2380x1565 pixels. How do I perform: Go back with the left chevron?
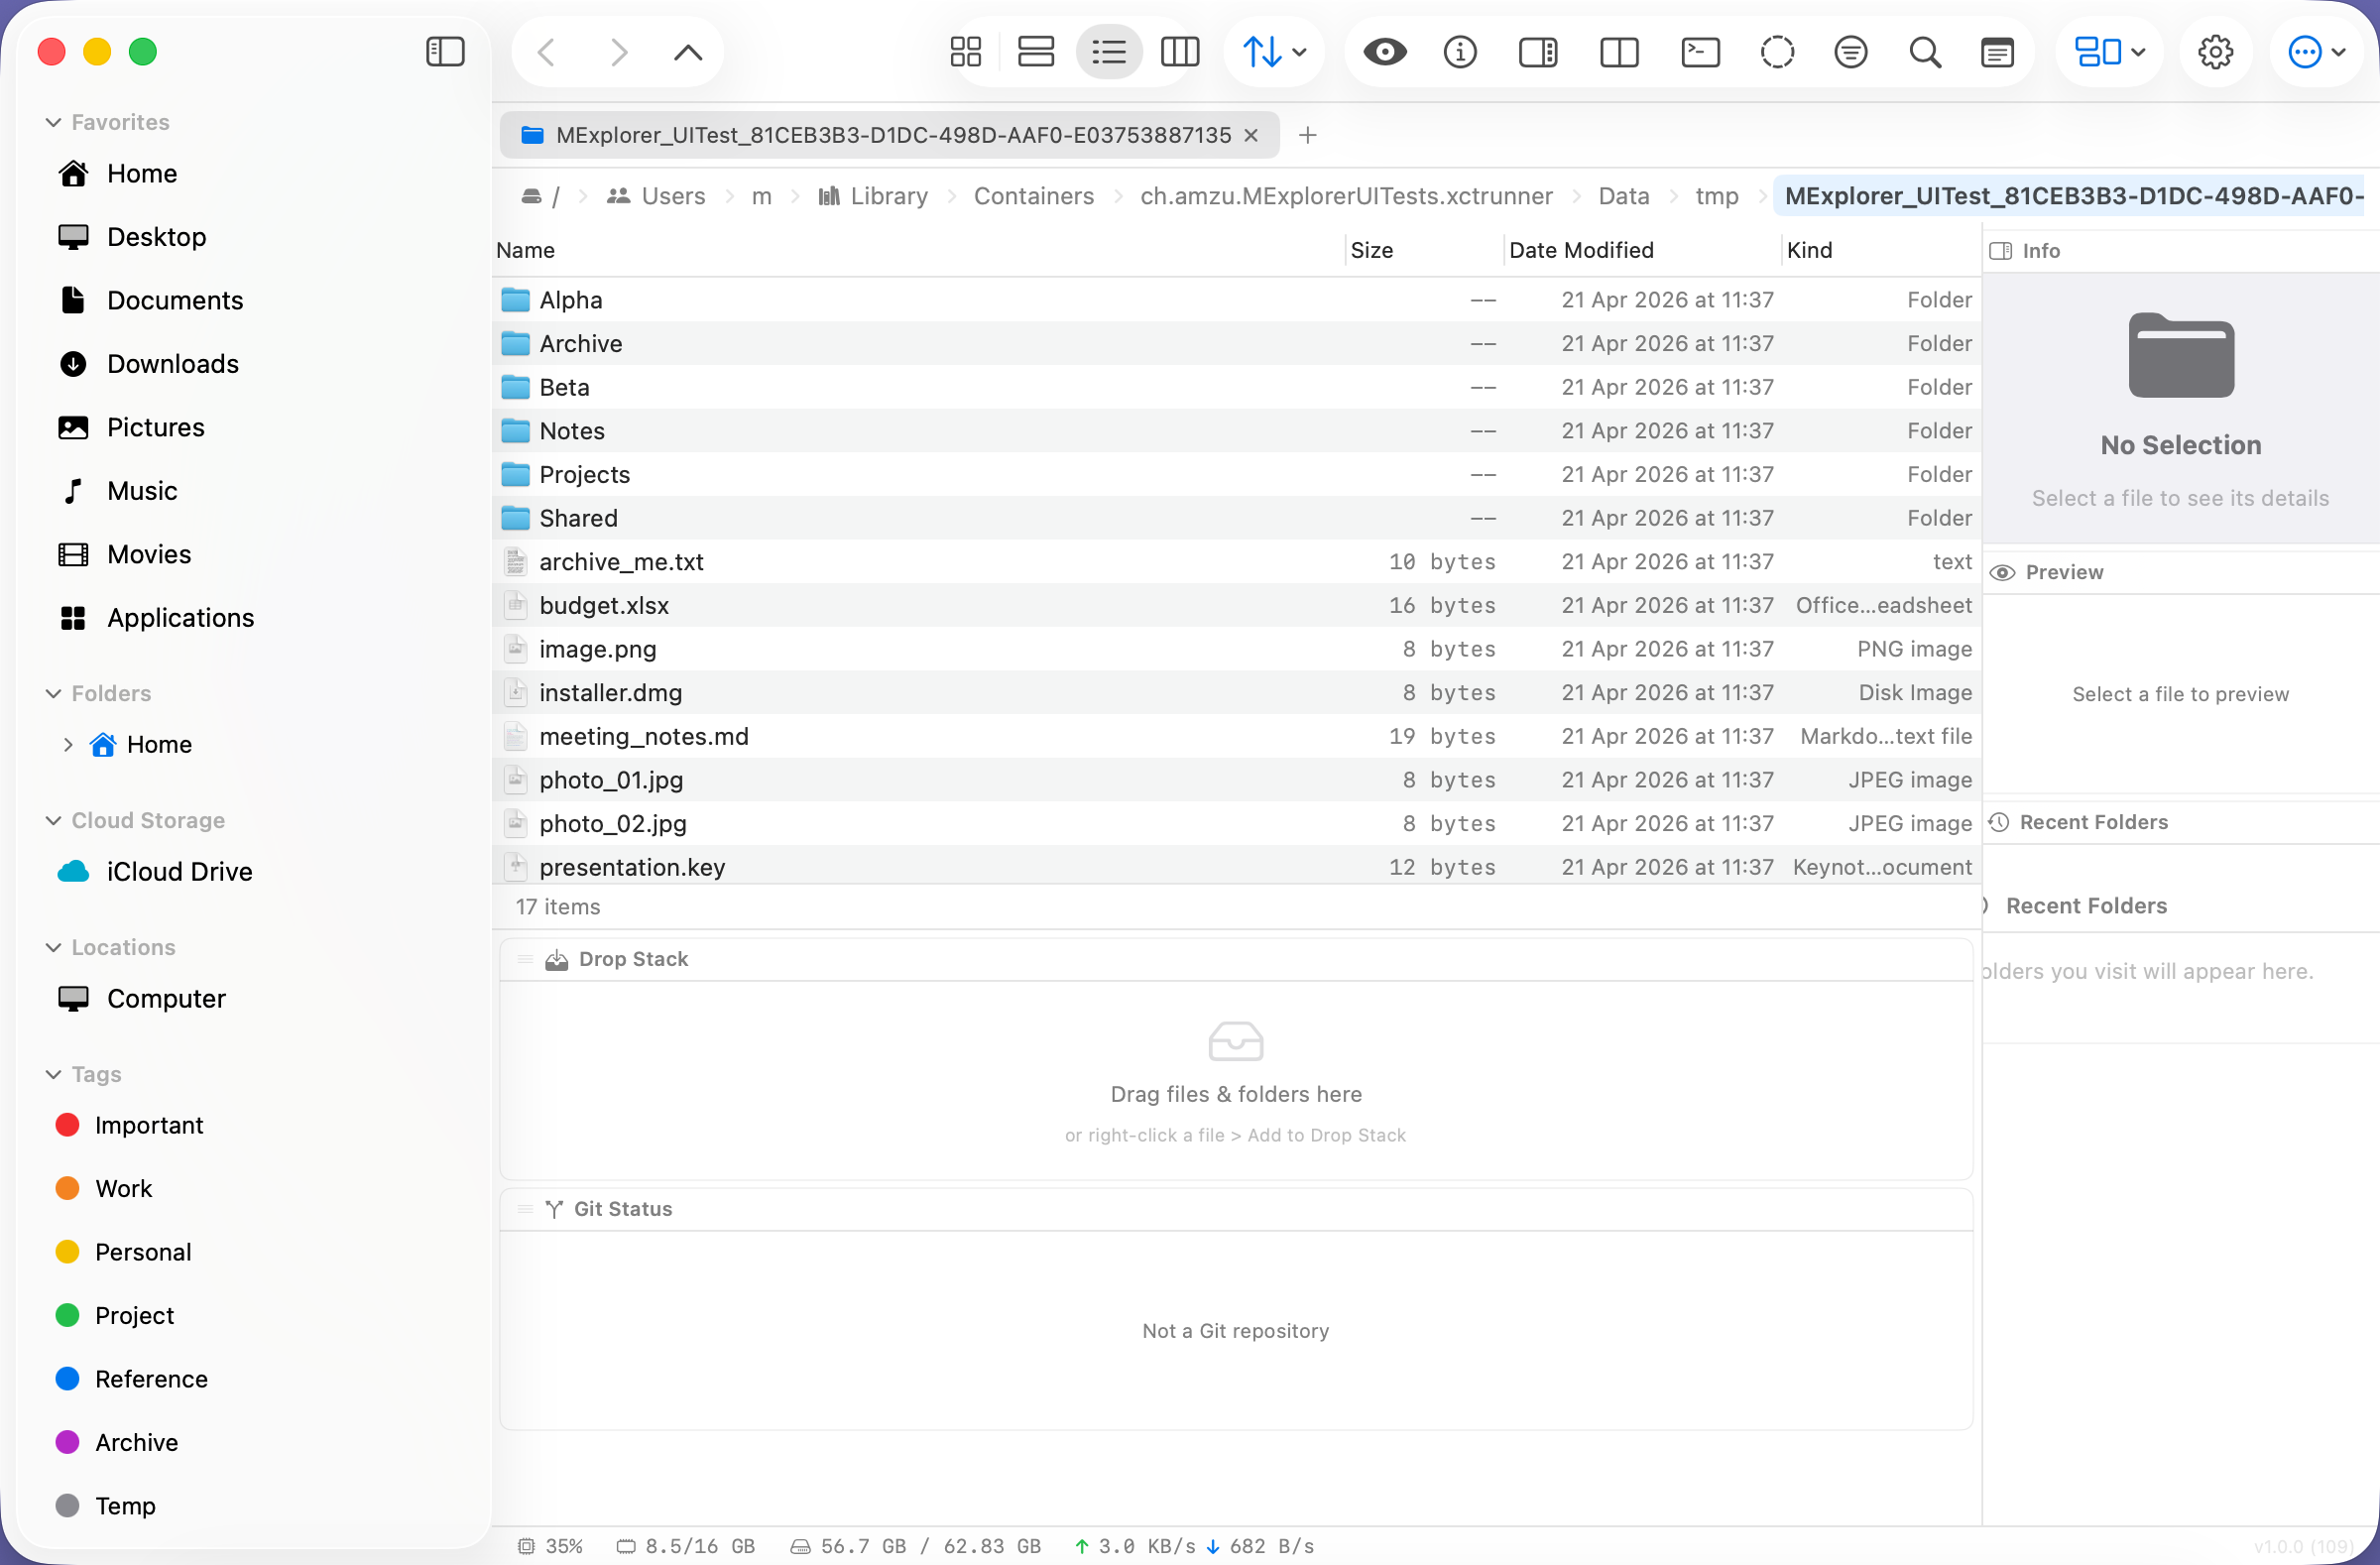tap(546, 52)
